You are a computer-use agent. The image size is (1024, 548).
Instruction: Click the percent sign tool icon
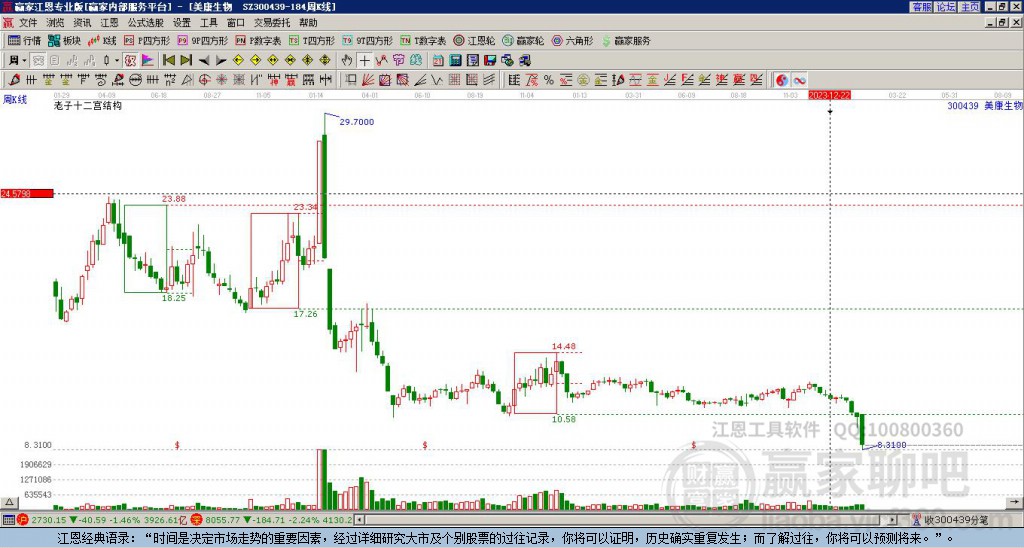[x=549, y=80]
